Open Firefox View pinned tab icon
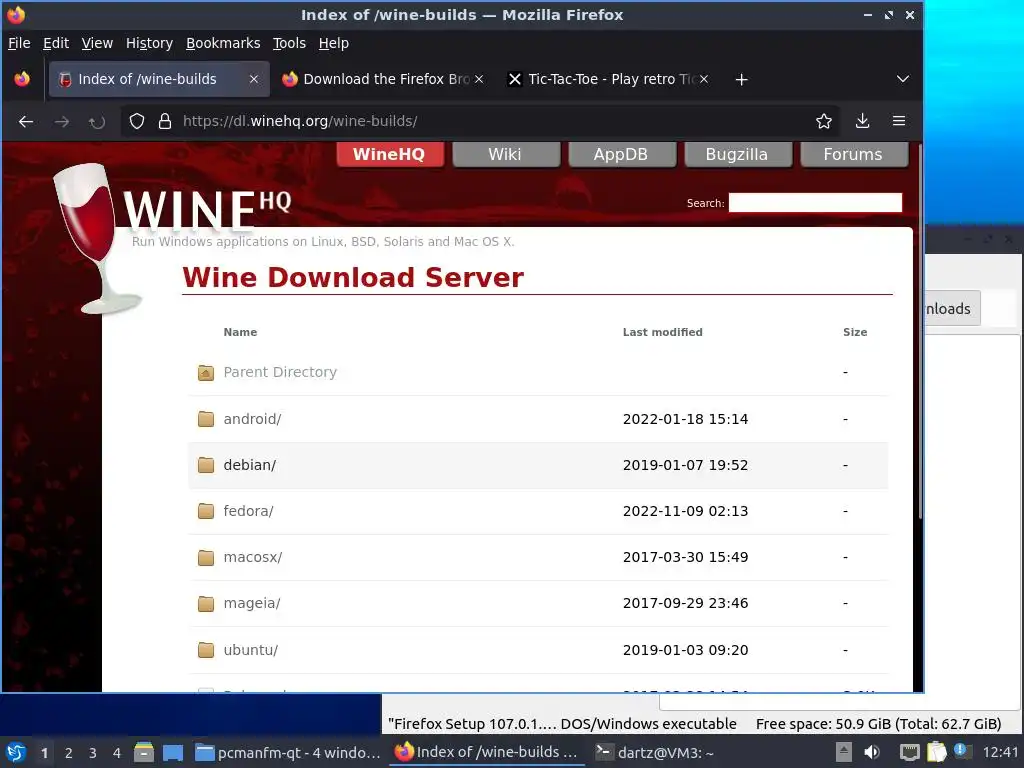Viewport: 1024px width, 768px height. click(x=22, y=79)
